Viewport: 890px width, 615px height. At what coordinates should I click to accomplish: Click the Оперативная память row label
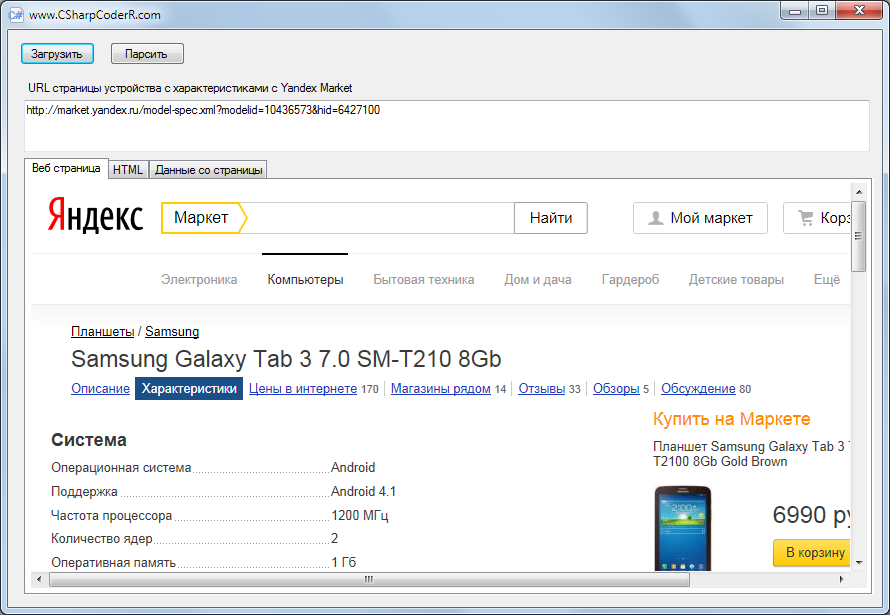(114, 563)
